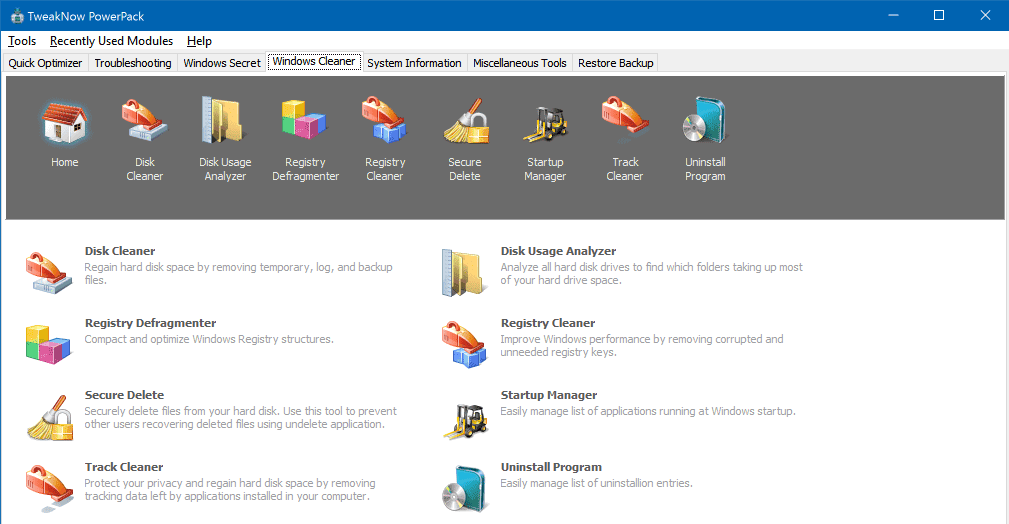Image resolution: width=1009 pixels, height=524 pixels.
Task: Switch to Windows Secret tab
Action: click(x=221, y=63)
